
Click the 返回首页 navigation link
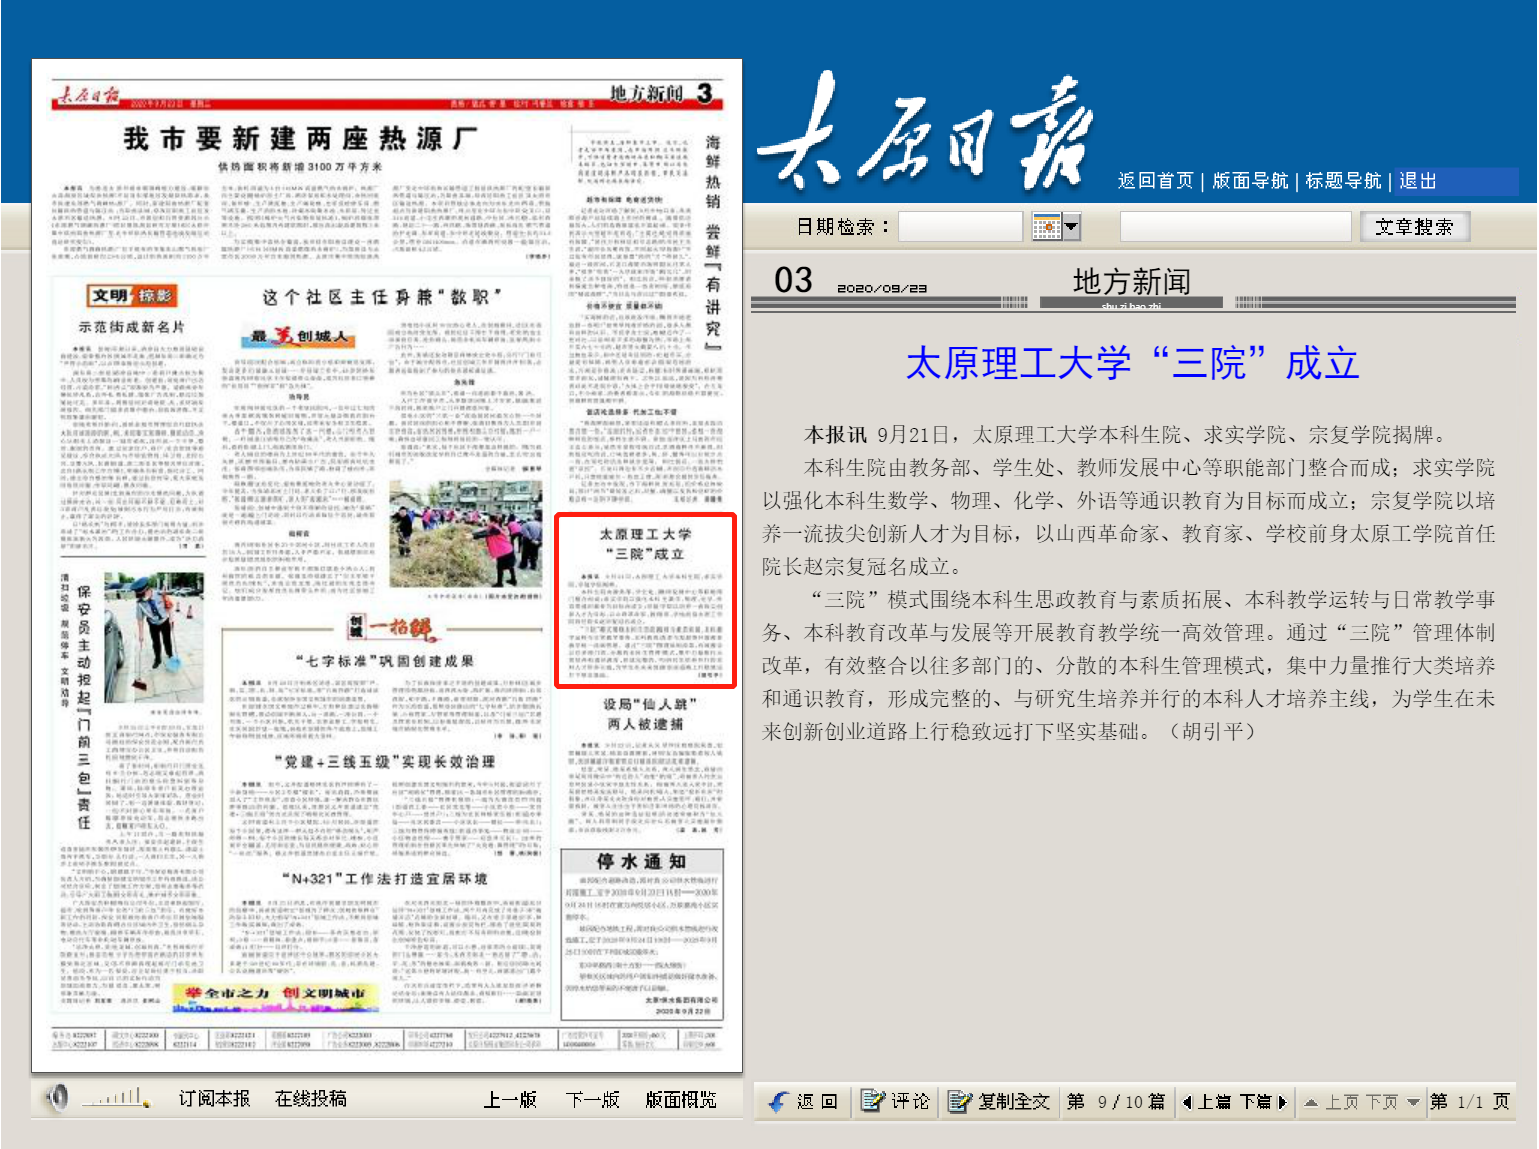click(x=1155, y=181)
